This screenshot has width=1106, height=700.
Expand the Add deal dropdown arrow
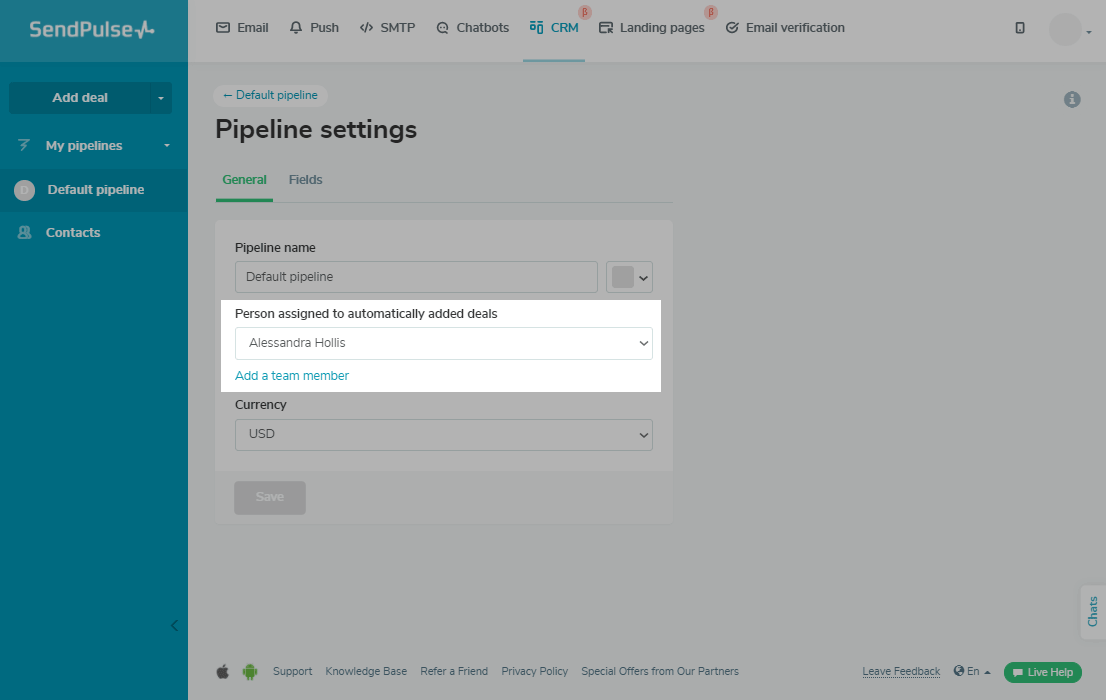[161, 98]
